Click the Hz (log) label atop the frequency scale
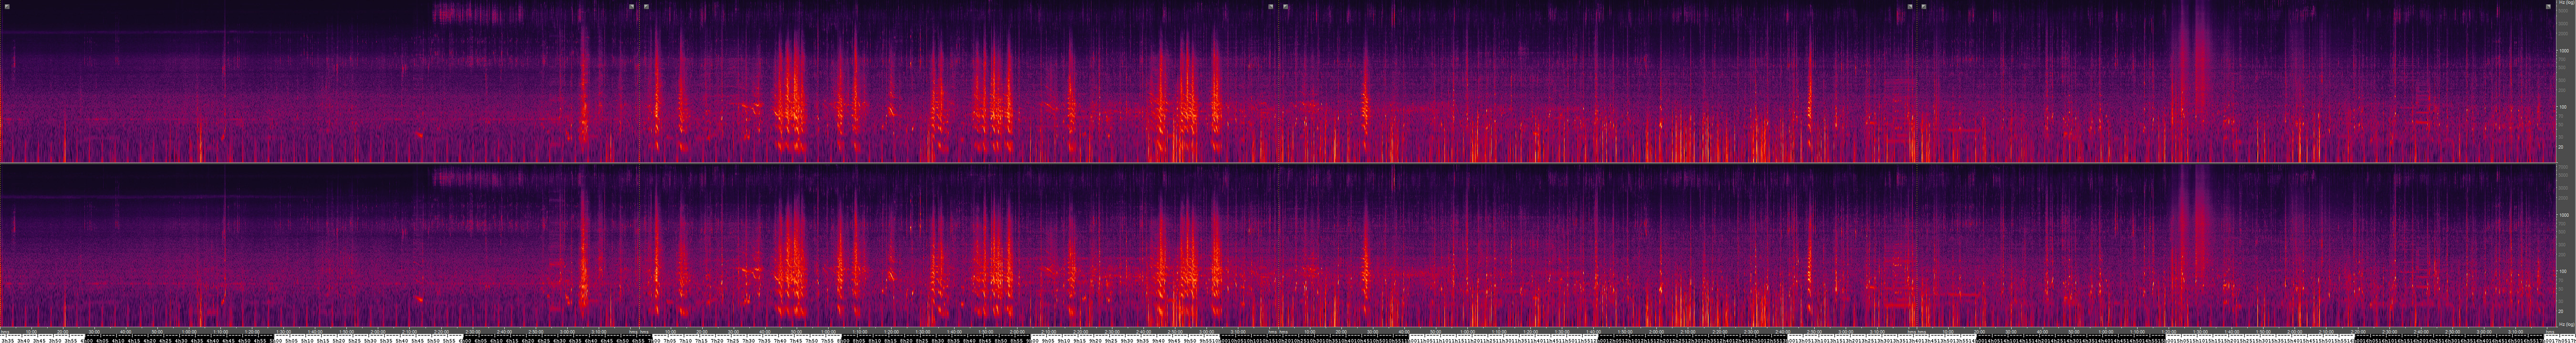The width and height of the screenshot is (2576, 343). 2565,4
